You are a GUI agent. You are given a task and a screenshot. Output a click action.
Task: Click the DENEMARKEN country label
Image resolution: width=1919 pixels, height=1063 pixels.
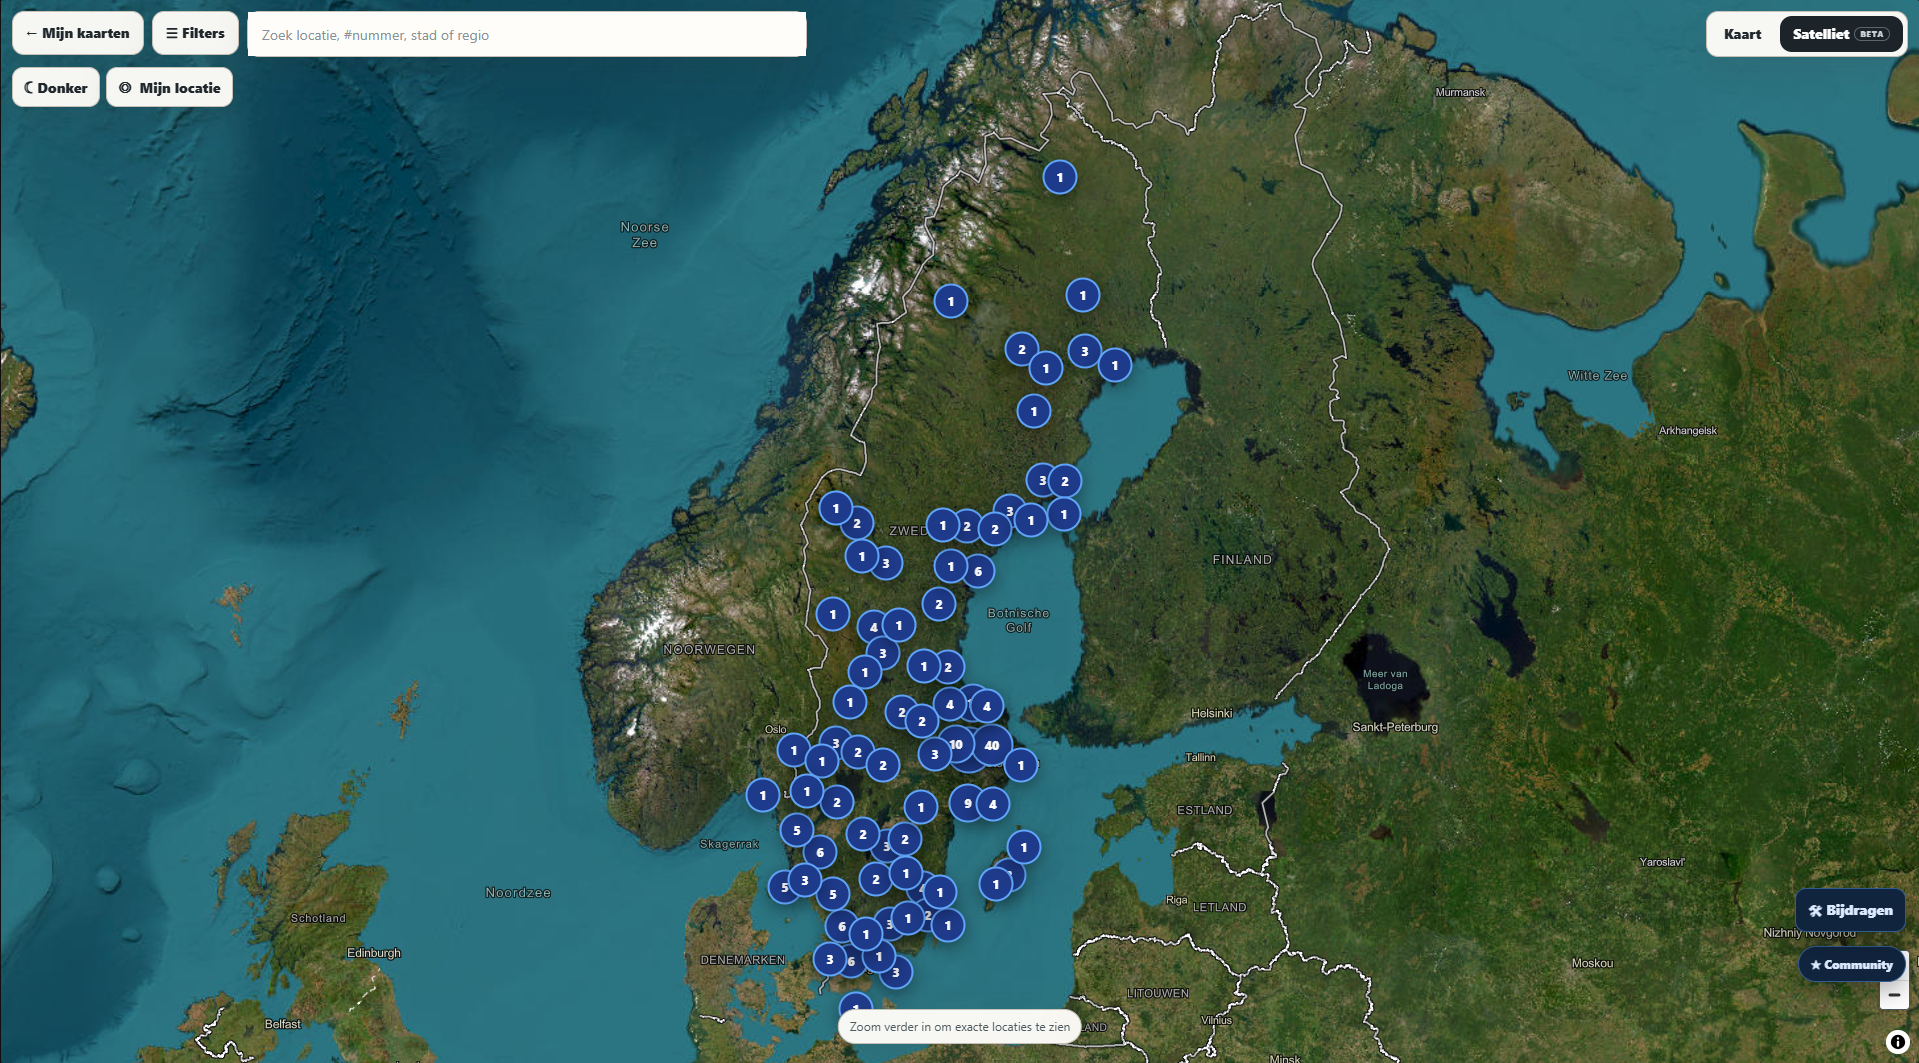click(742, 960)
